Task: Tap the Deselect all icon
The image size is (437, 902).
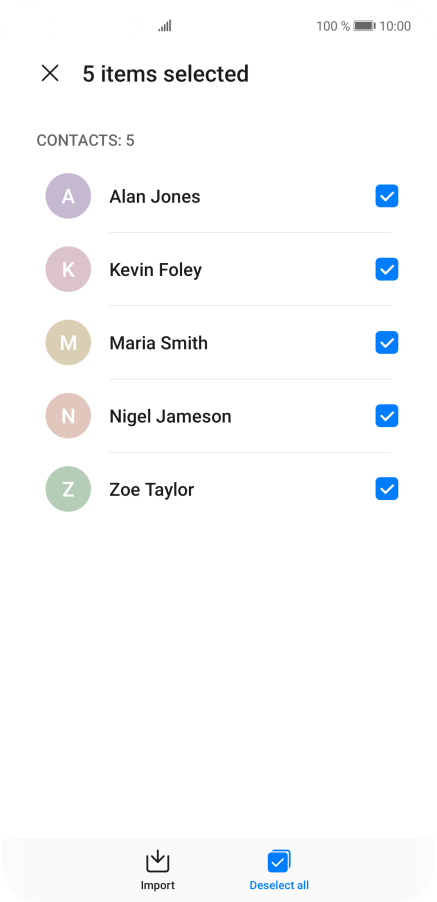Action: click(279, 861)
